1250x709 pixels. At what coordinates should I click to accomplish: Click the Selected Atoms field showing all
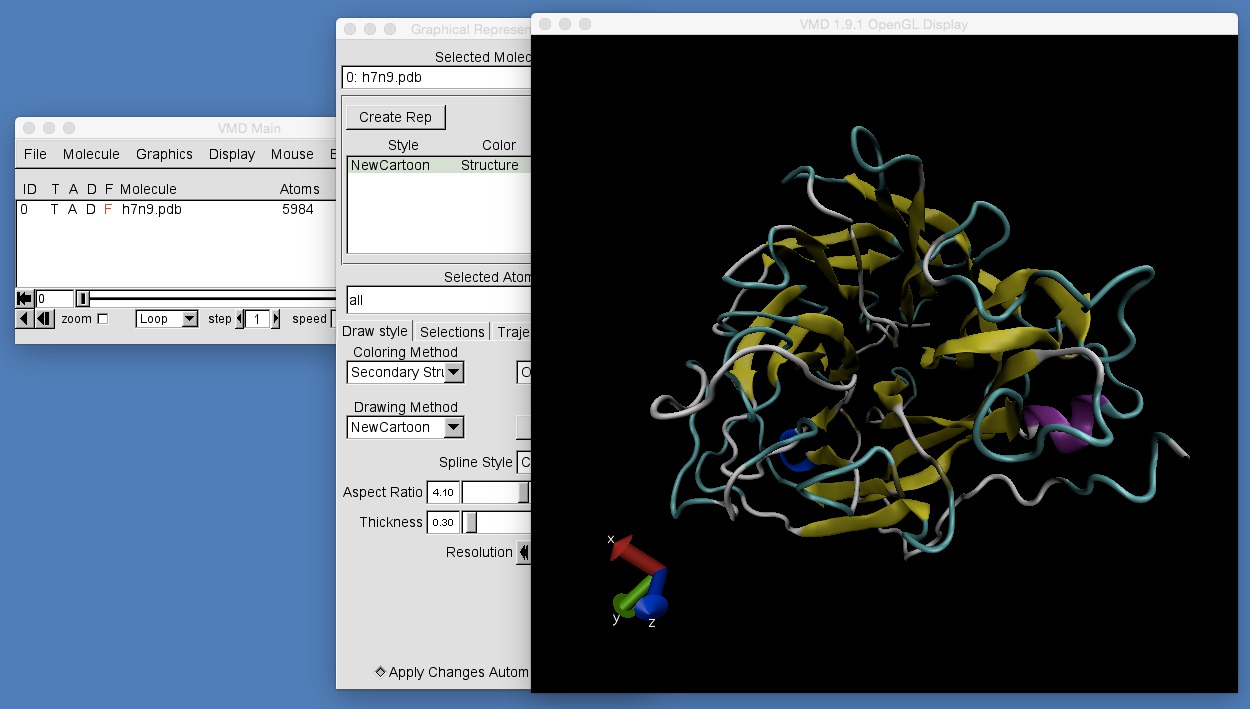point(440,299)
